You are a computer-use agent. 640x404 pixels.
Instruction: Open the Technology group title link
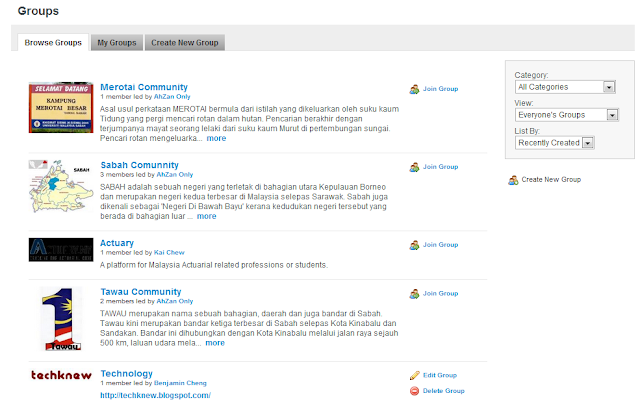(127, 373)
